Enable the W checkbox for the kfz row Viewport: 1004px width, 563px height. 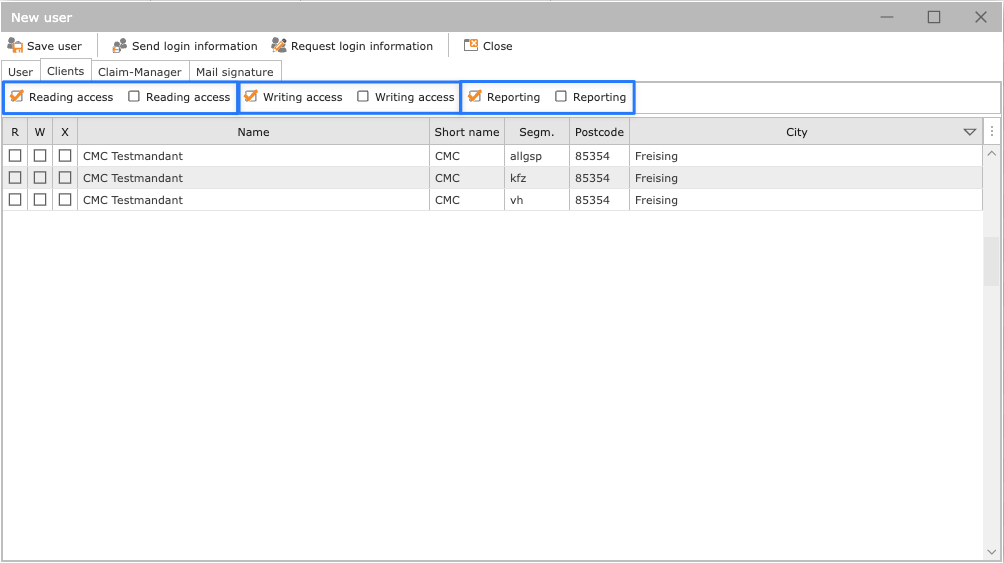(40, 178)
